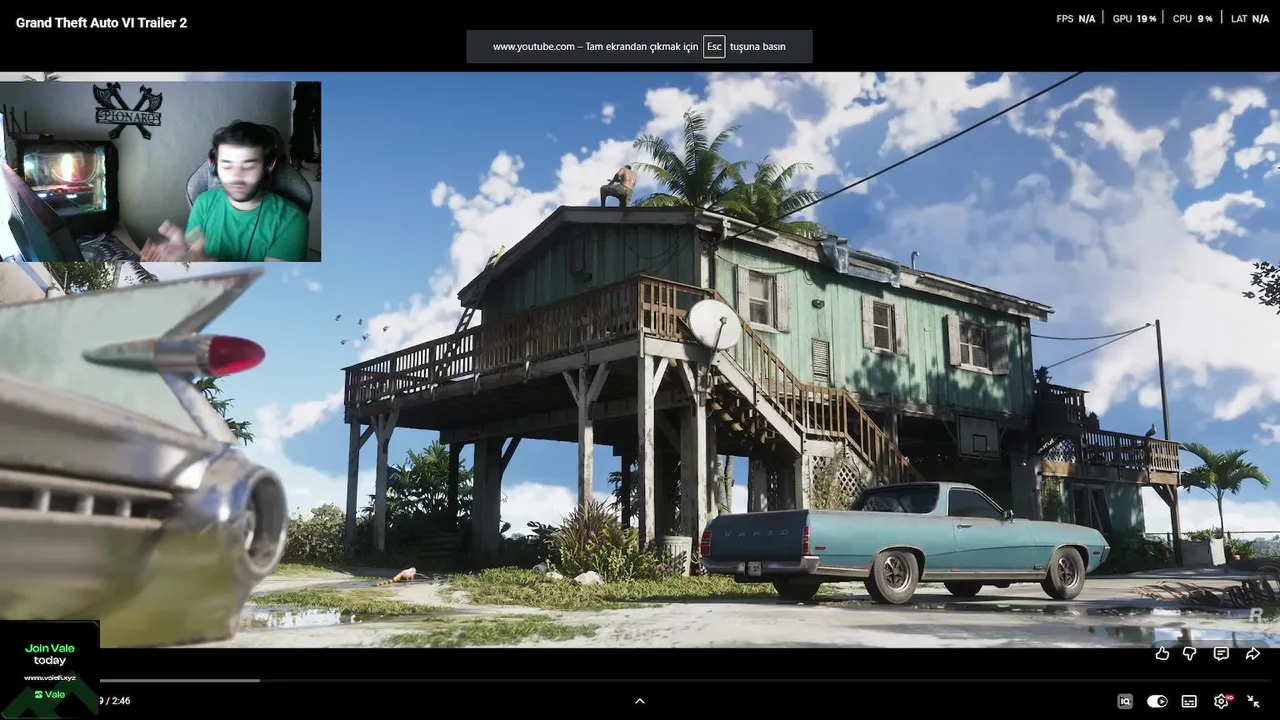Click the GPU 19% readout

1134,19
